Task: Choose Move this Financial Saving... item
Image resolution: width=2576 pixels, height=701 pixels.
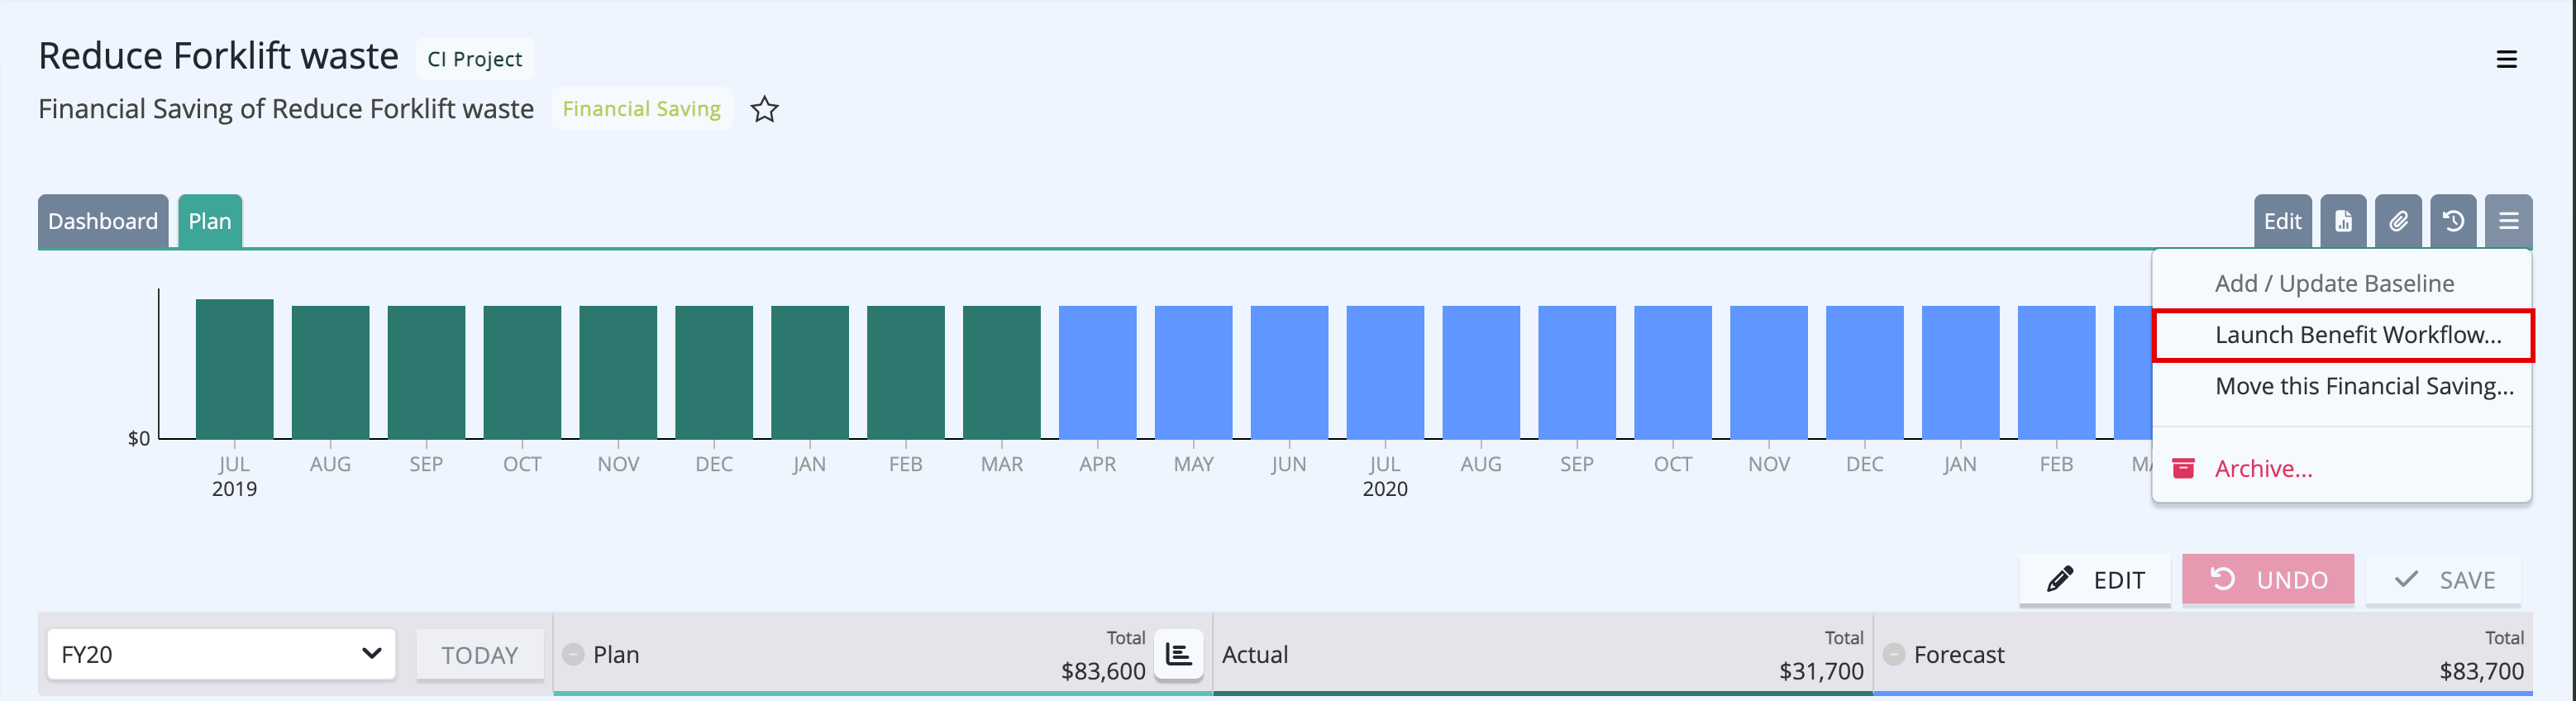Action: coord(2342,386)
